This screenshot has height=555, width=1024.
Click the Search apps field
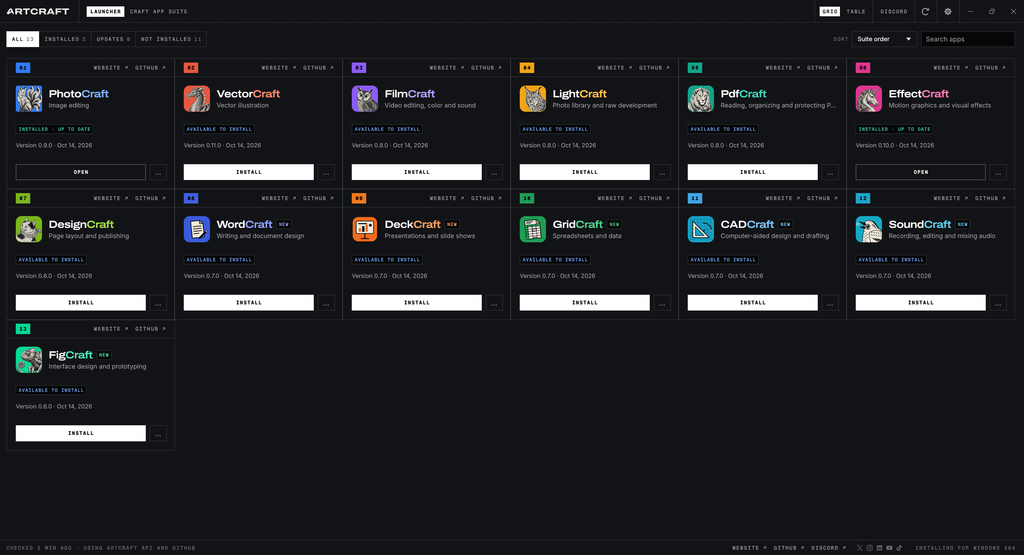(968, 39)
